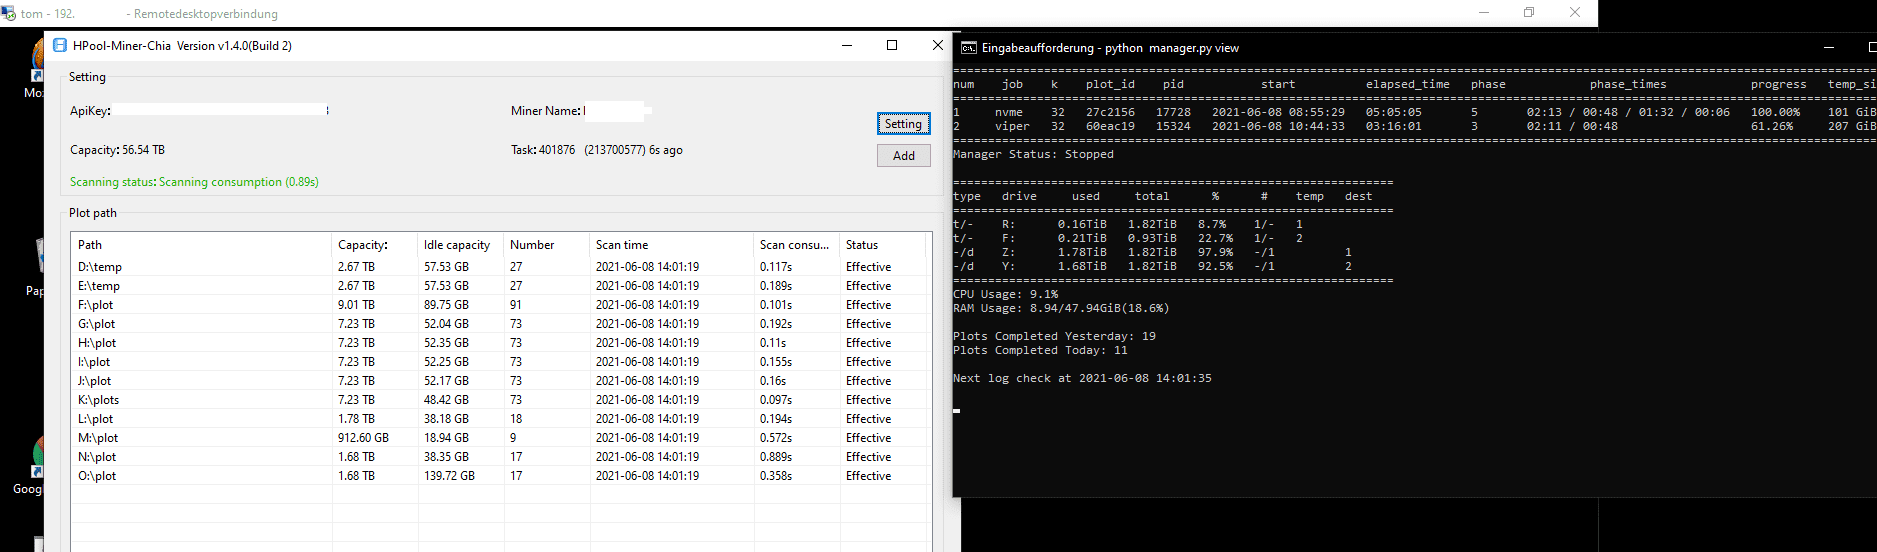The image size is (1877, 552).
Task: Click the Plots Completed Yesterday: 19 line
Action: point(1054,336)
